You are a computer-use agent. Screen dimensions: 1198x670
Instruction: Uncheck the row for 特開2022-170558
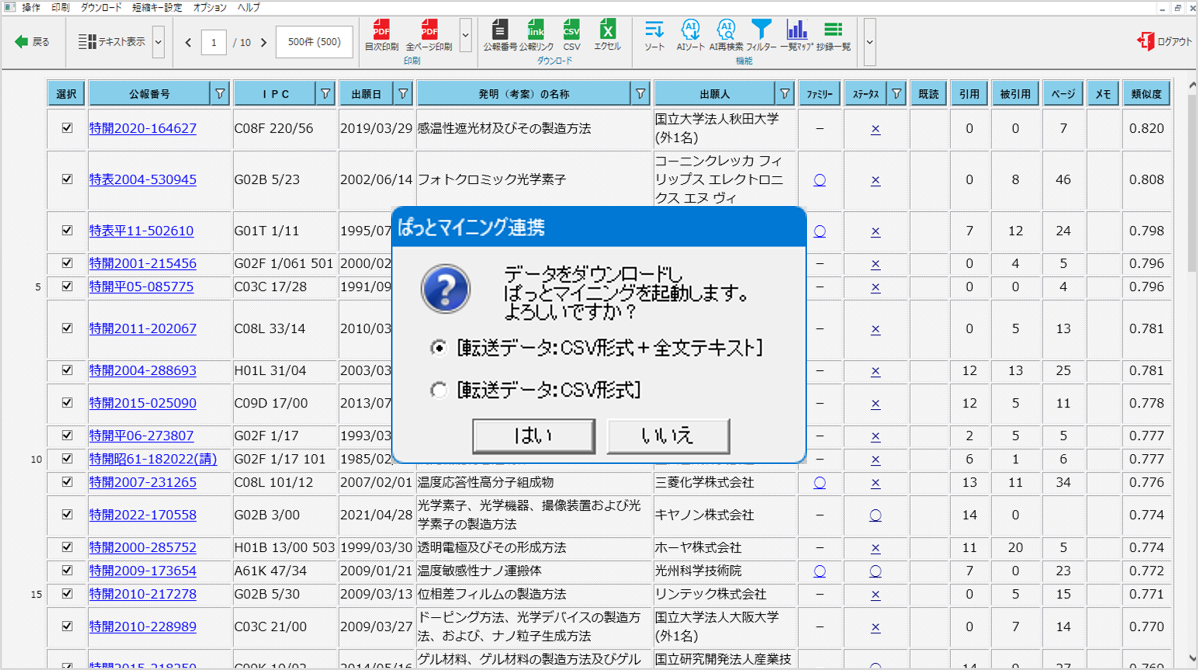coord(67,514)
